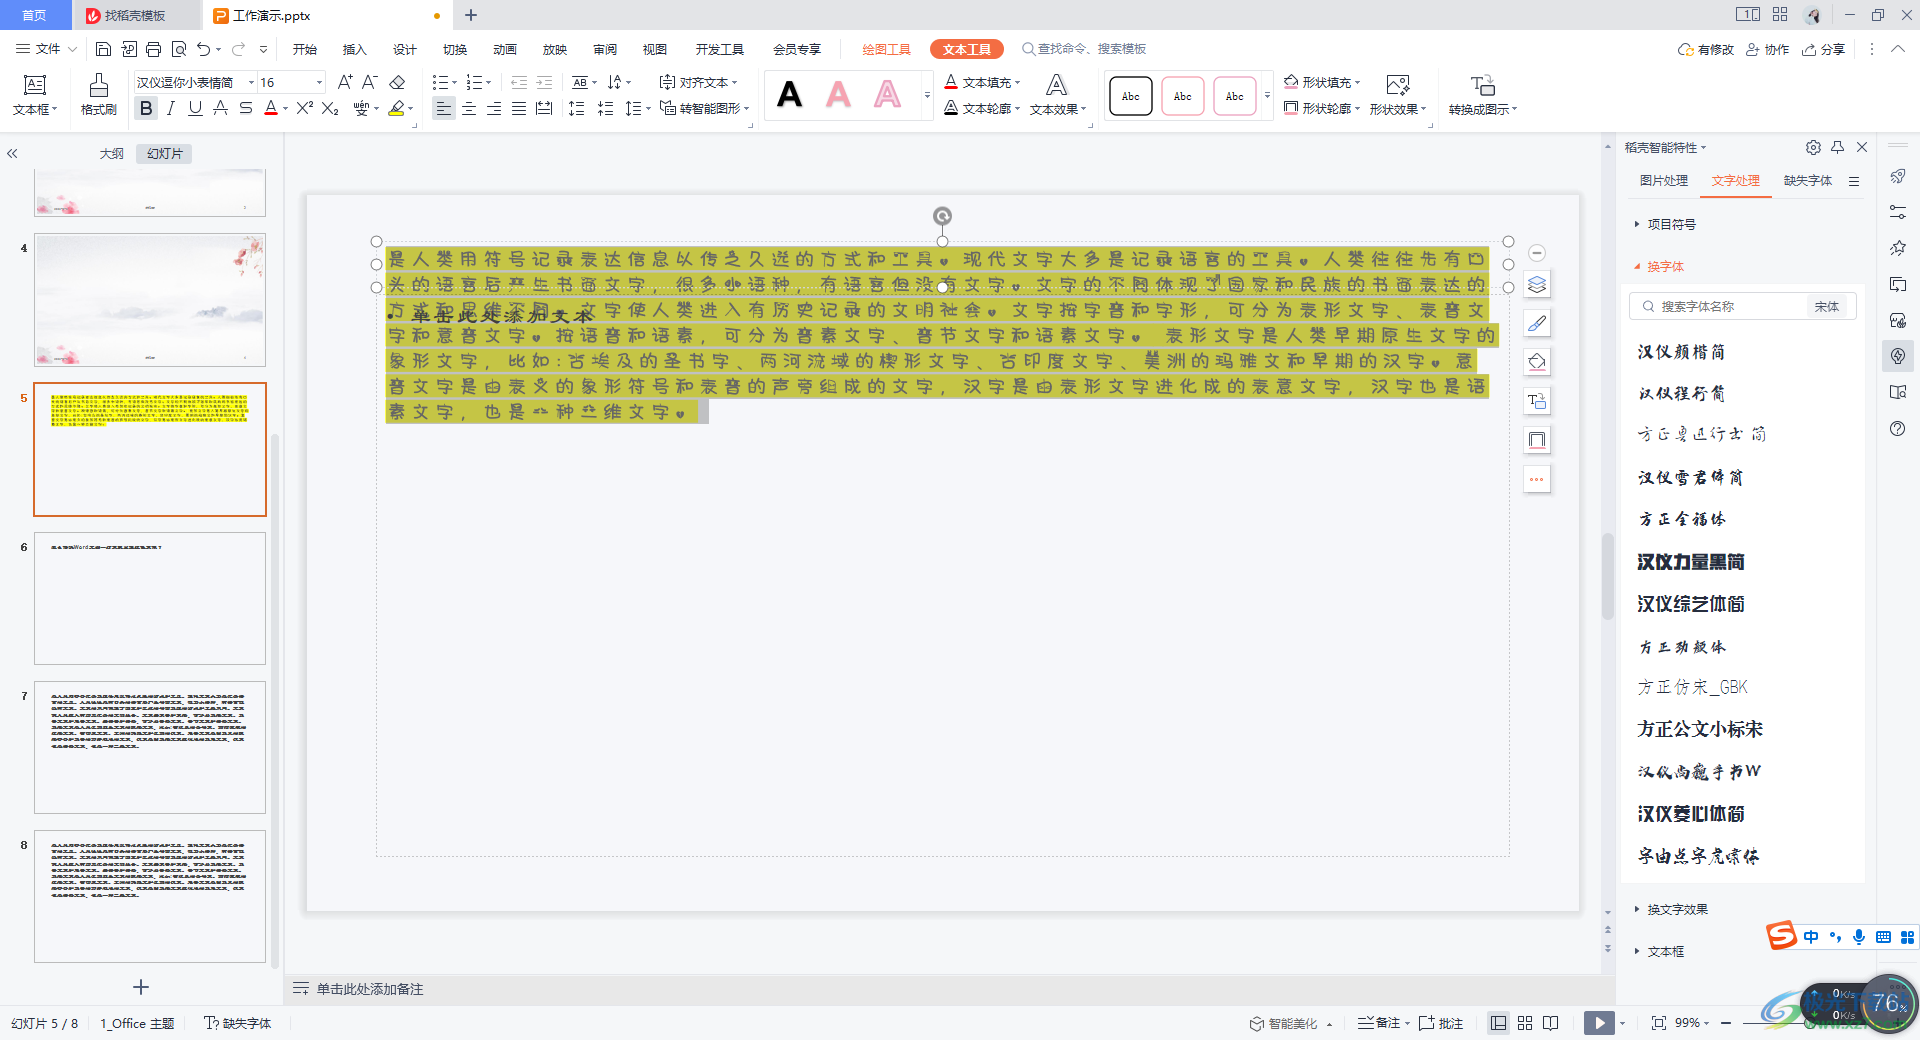The width and height of the screenshot is (1920, 1040).
Task: Open the Animation ribbon tab
Action: pos(505,49)
